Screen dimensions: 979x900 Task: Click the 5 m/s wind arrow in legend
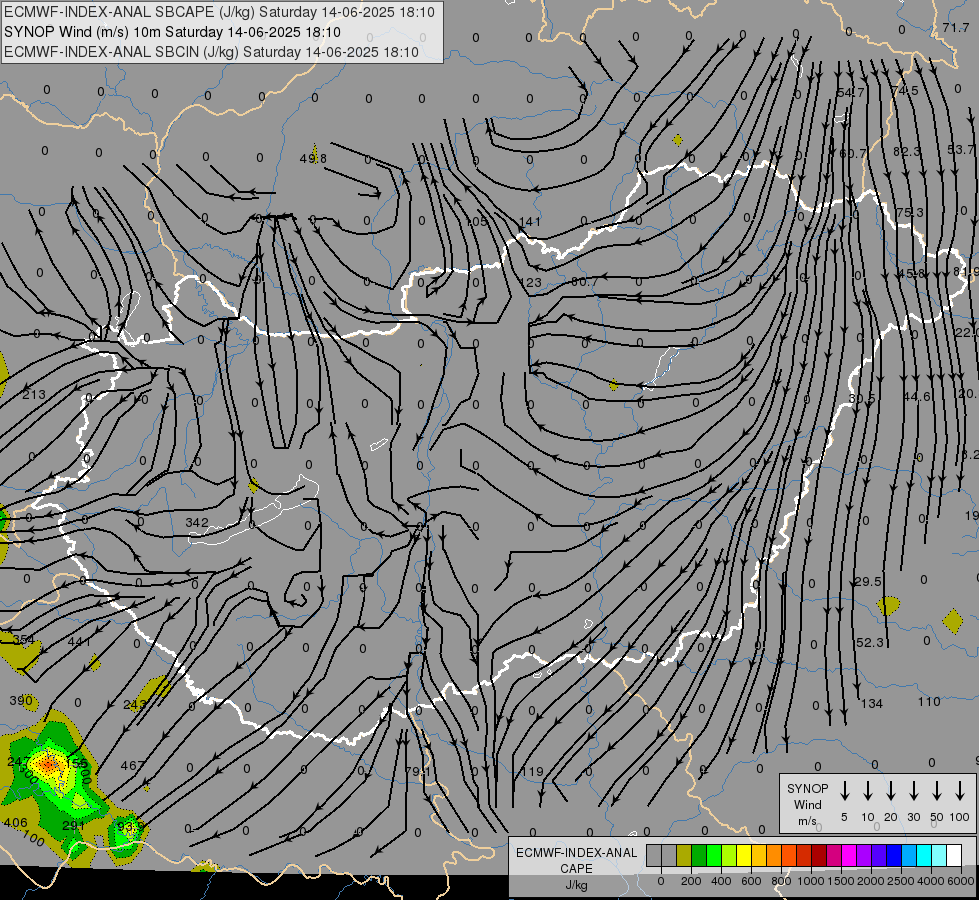[844, 791]
